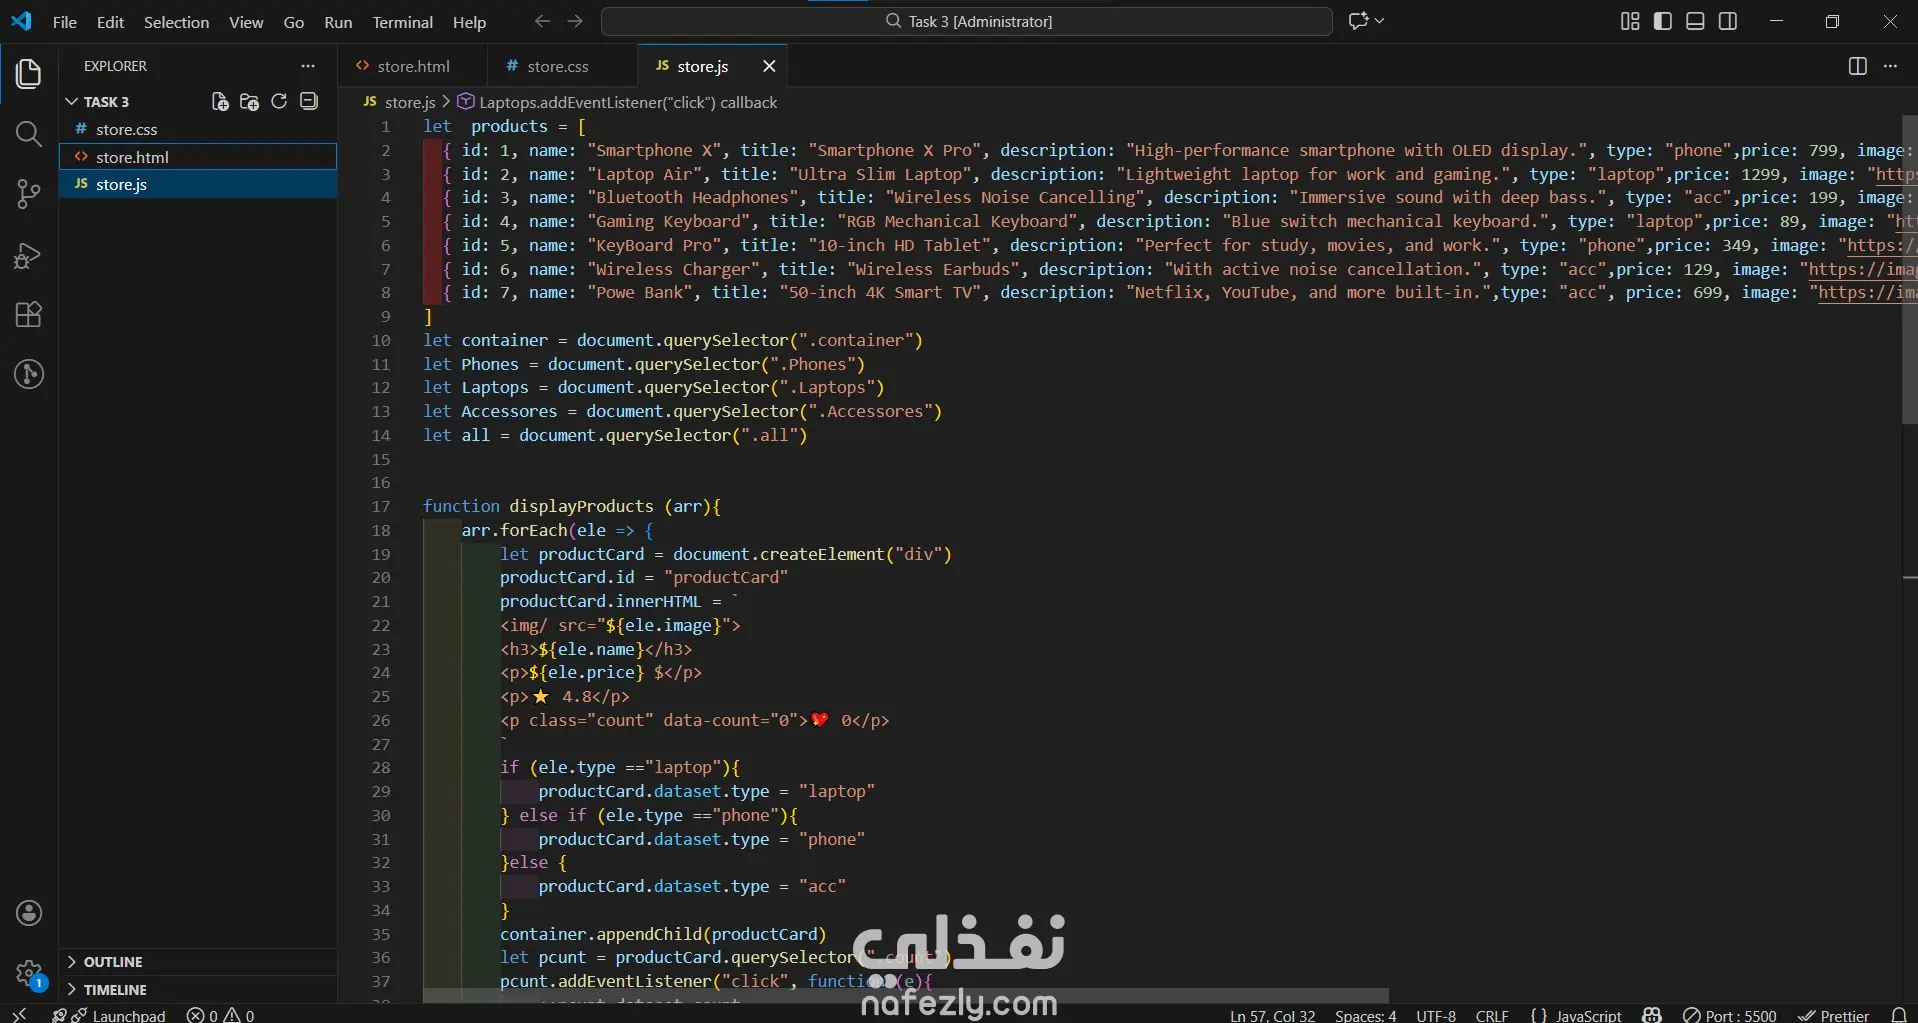
Task: Select store.js in the Explorer
Action: pyautogui.click(x=198, y=184)
